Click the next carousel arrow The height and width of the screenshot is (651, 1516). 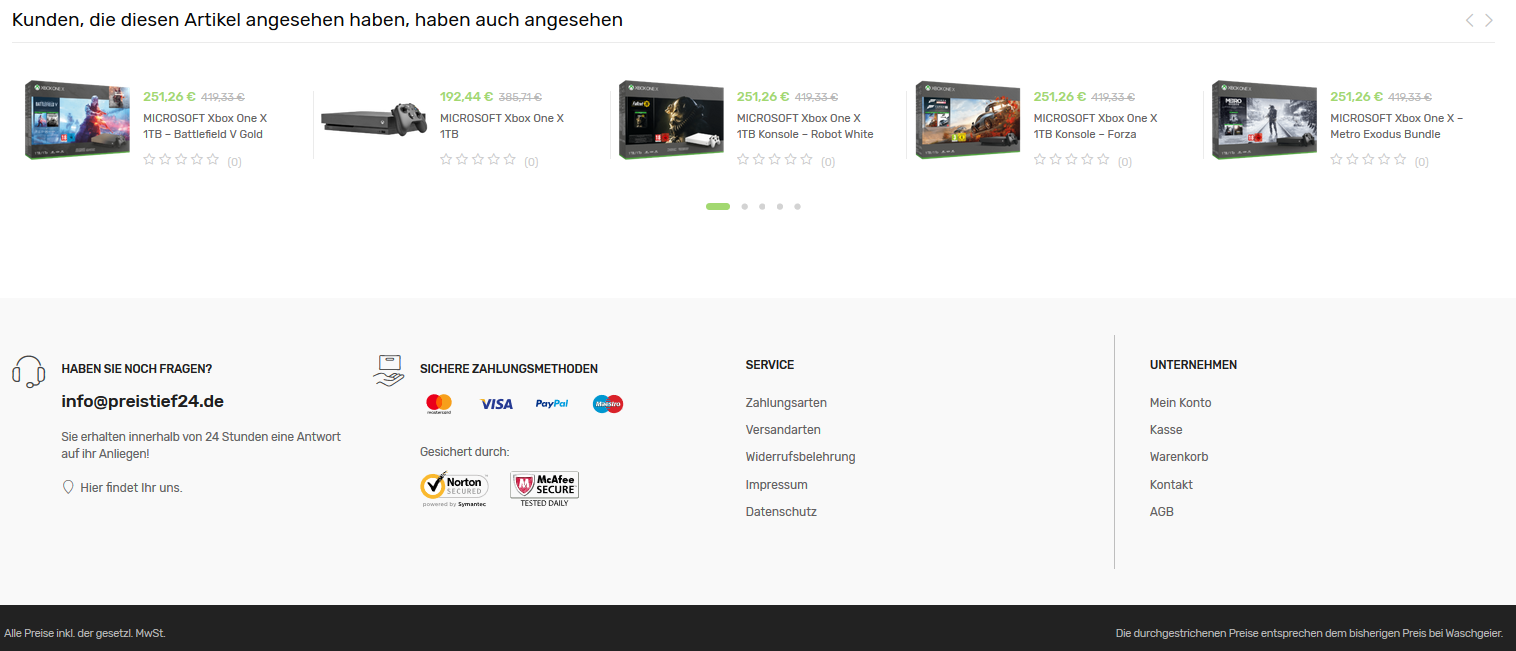[x=1489, y=20]
